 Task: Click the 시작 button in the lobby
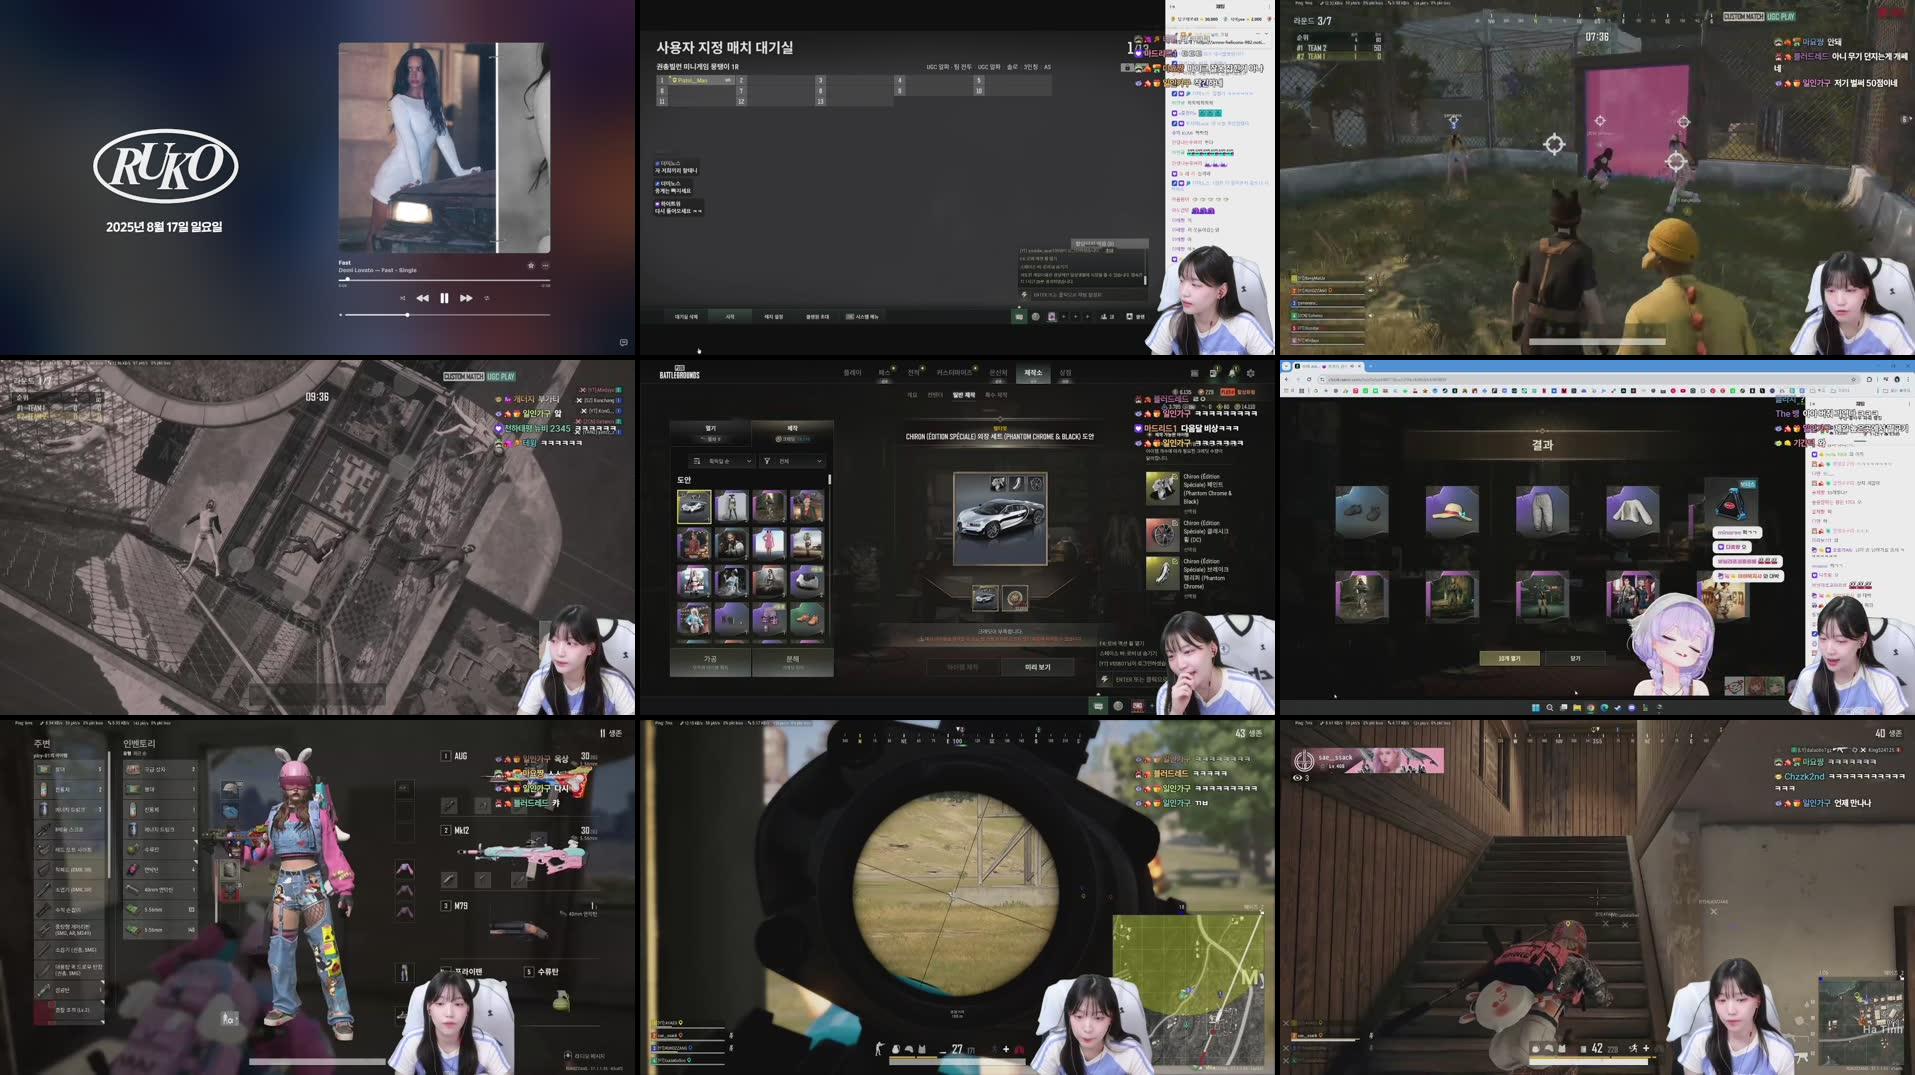pyautogui.click(x=730, y=317)
